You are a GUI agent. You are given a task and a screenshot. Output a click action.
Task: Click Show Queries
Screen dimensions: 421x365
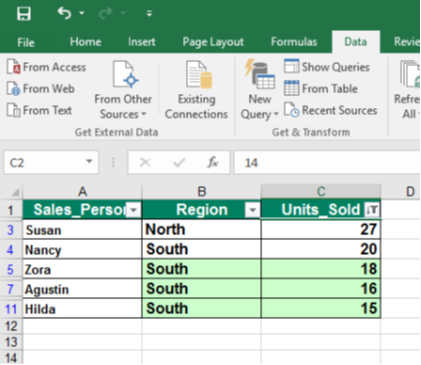[327, 67]
